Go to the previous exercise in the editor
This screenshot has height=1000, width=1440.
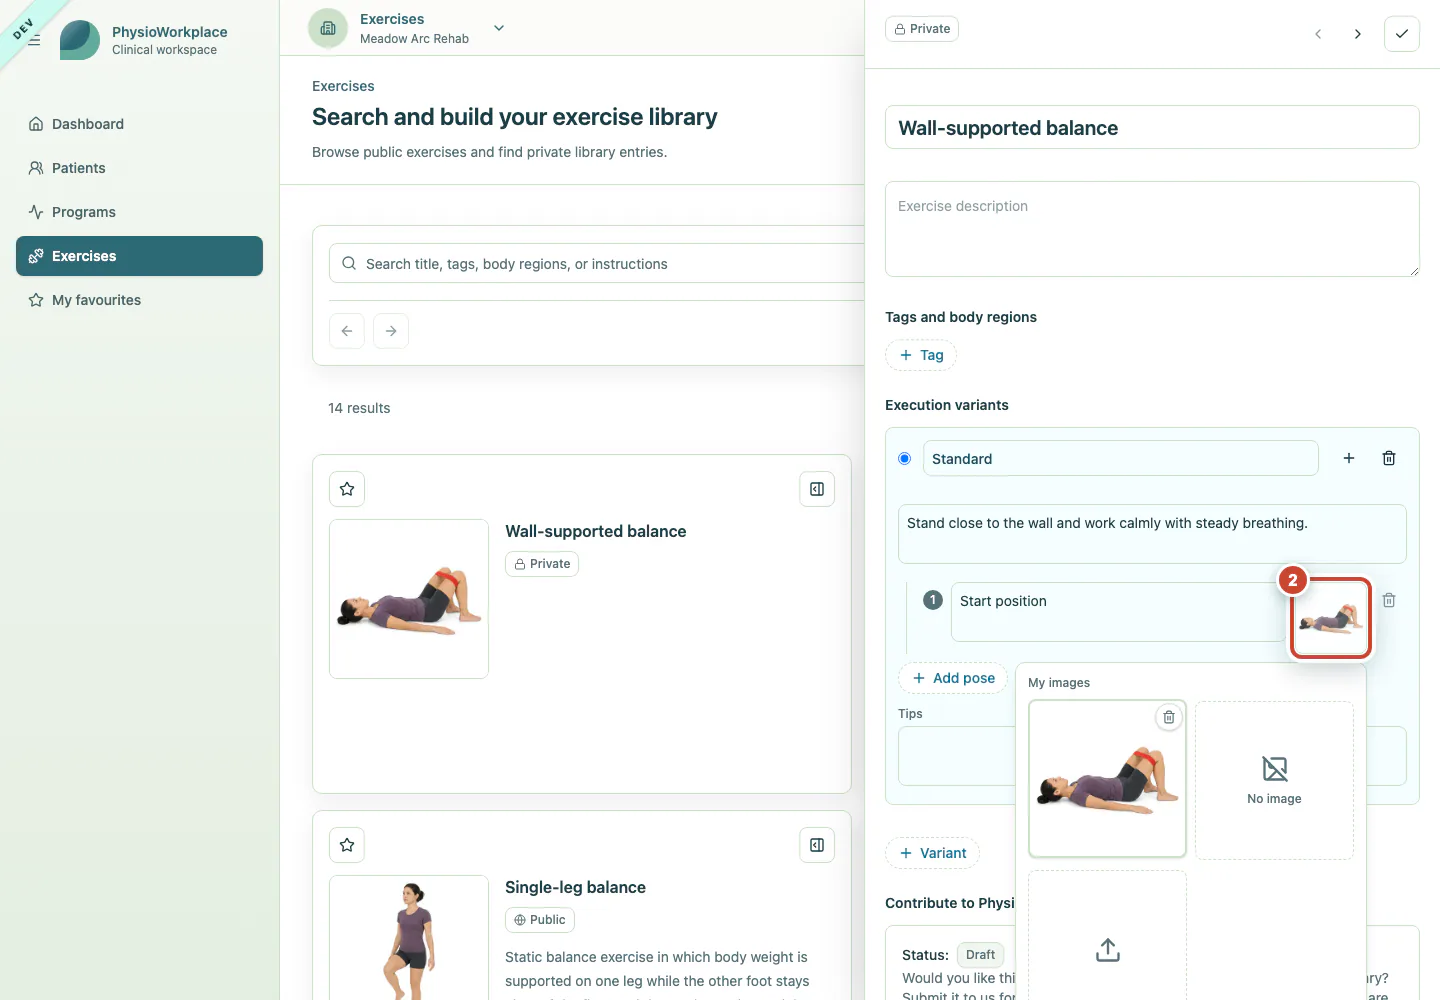click(1318, 34)
